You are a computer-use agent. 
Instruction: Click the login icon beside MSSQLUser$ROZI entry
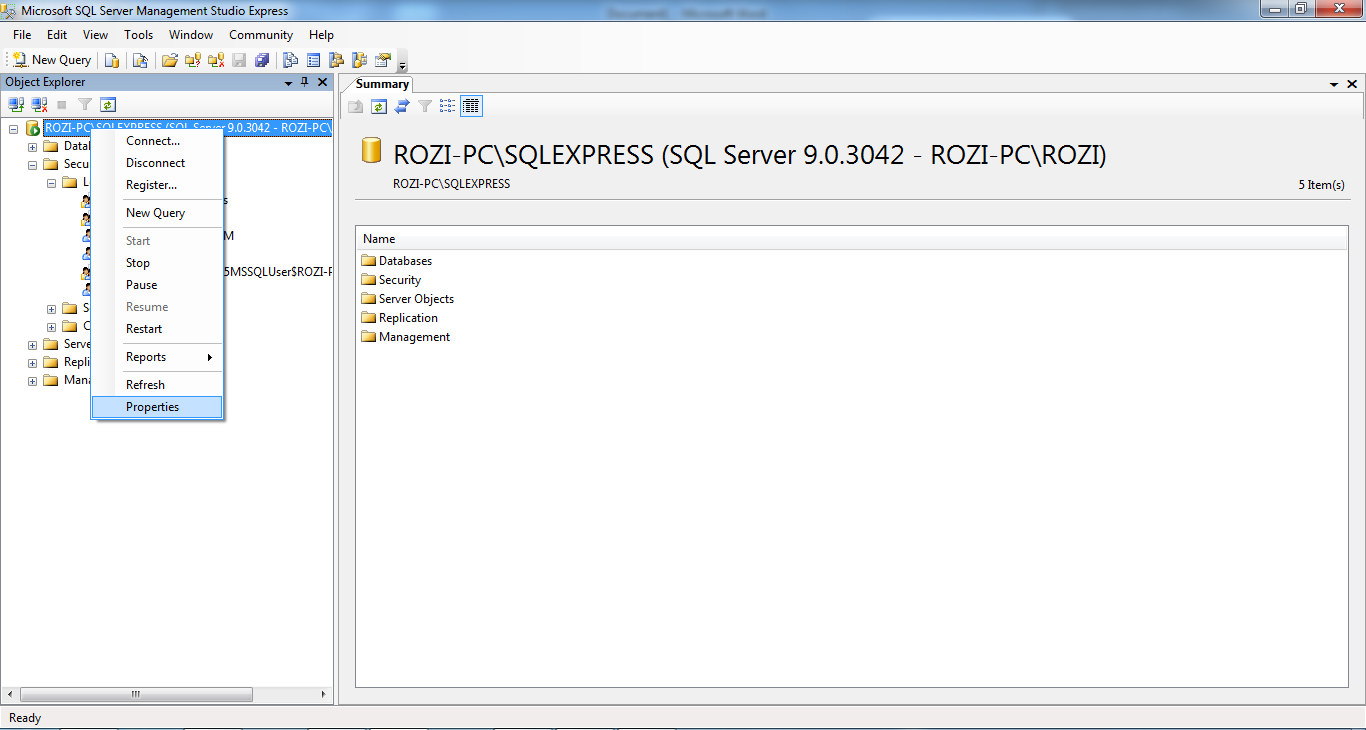87,272
